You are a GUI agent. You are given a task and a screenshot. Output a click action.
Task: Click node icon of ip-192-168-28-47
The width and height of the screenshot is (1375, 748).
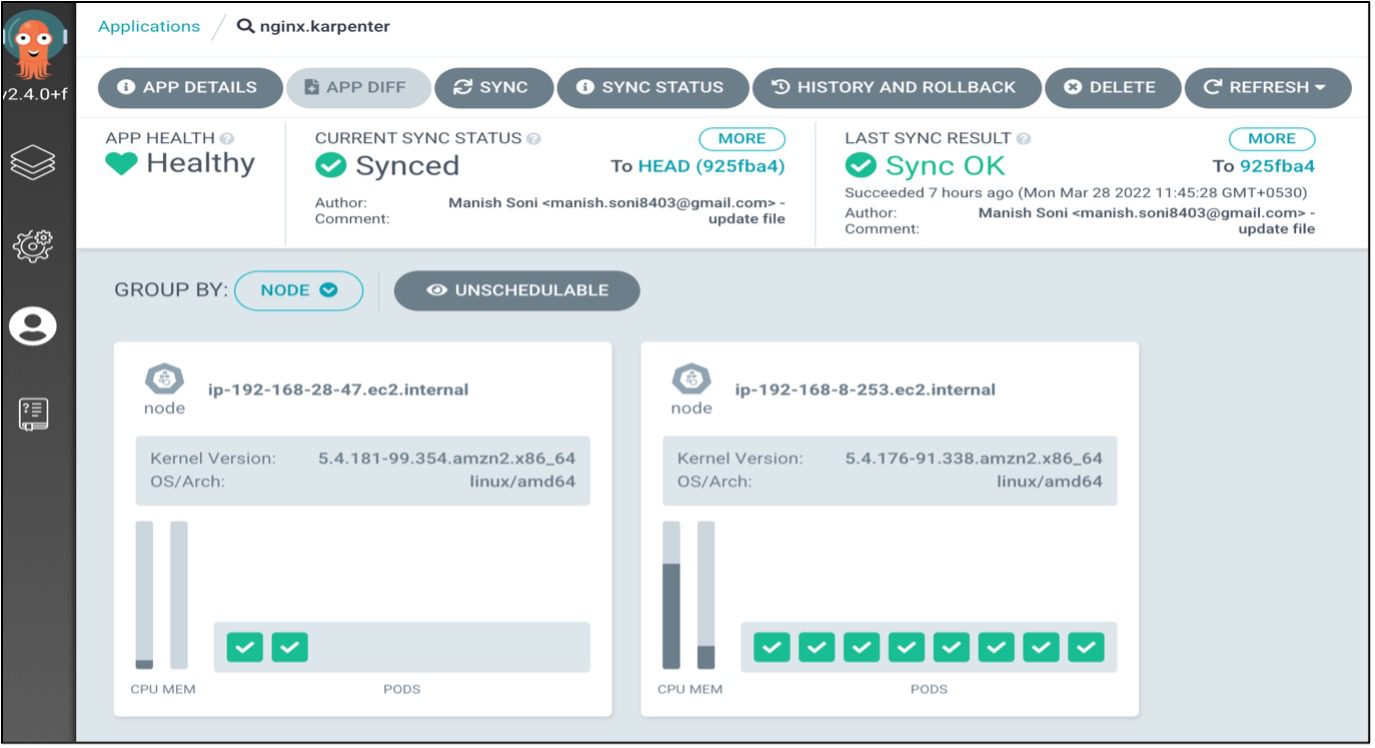(x=164, y=379)
